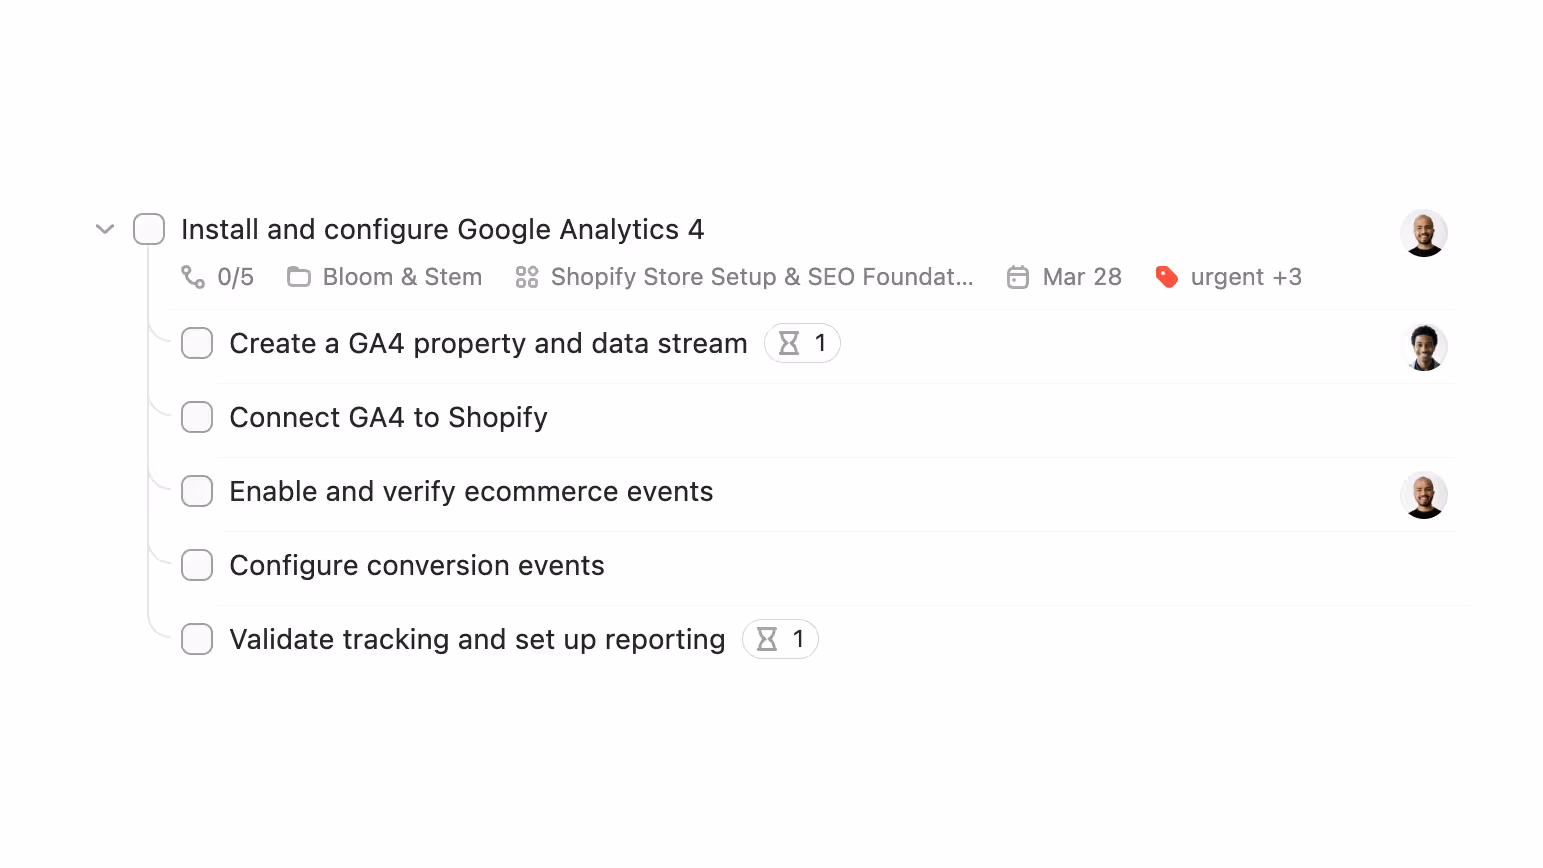
Task: Complete the Configure conversion events subtask
Action: pos(197,565)
